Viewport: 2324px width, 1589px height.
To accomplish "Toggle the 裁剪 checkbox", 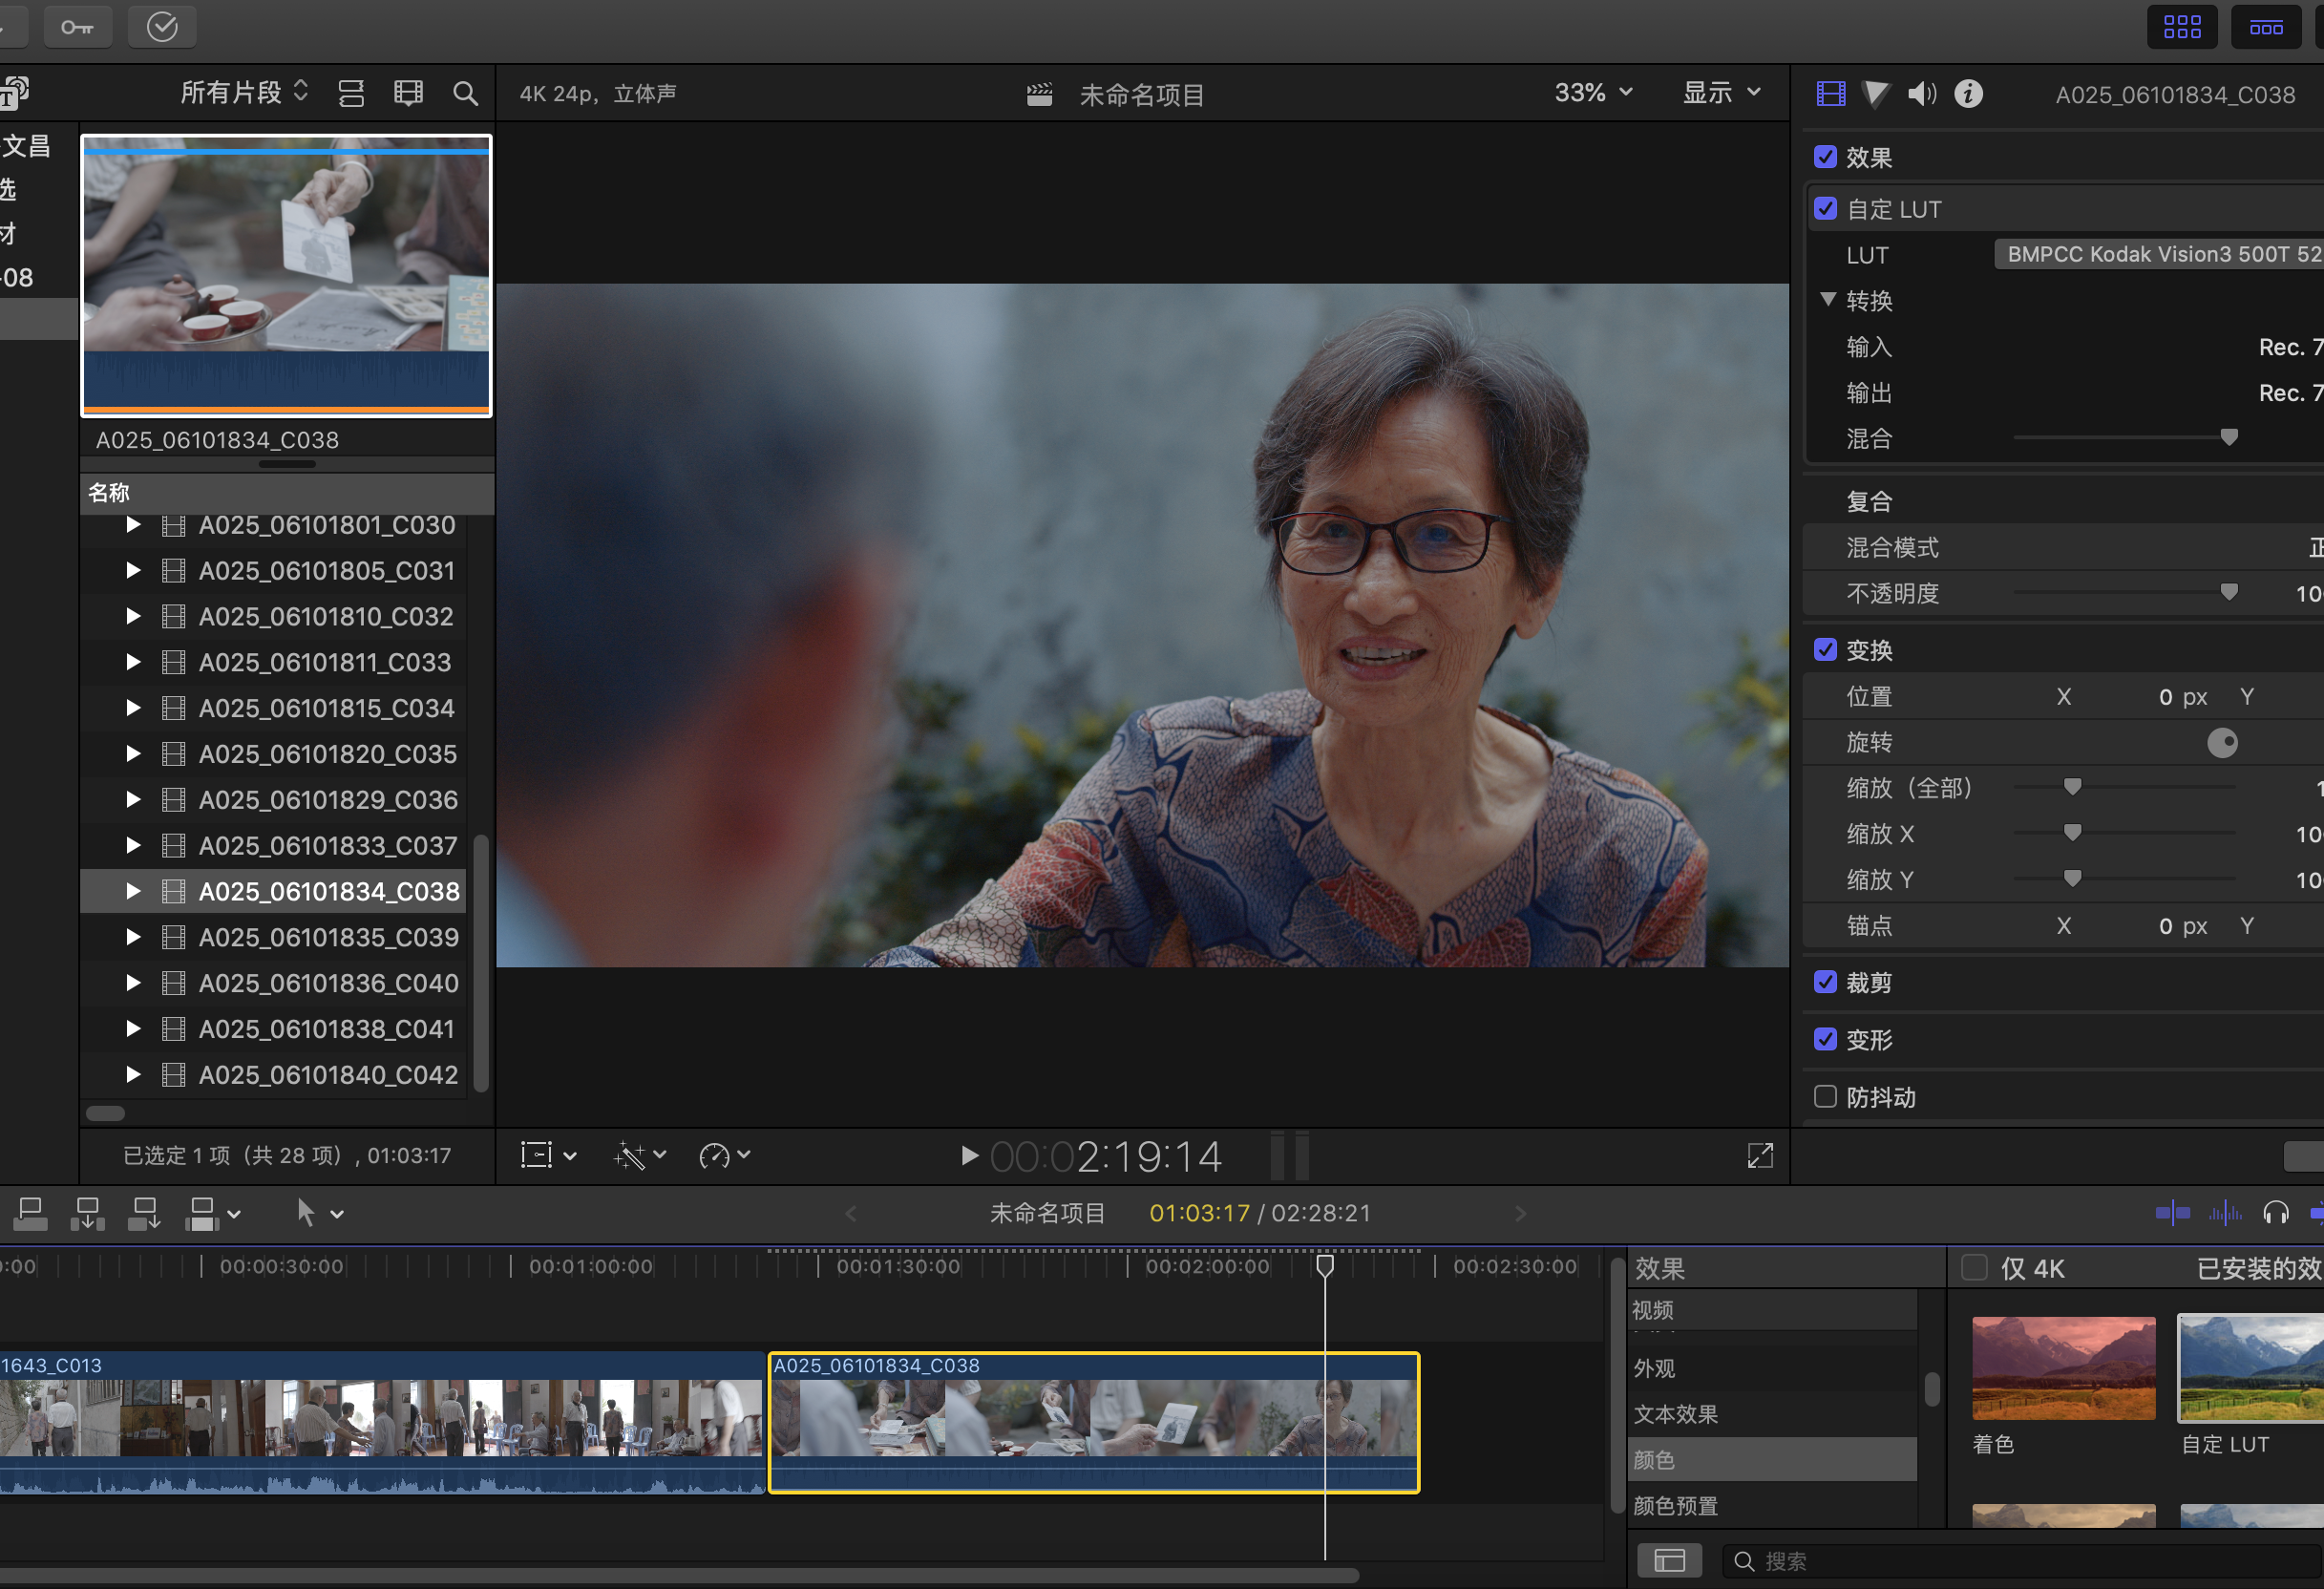I will point(1825,982).
